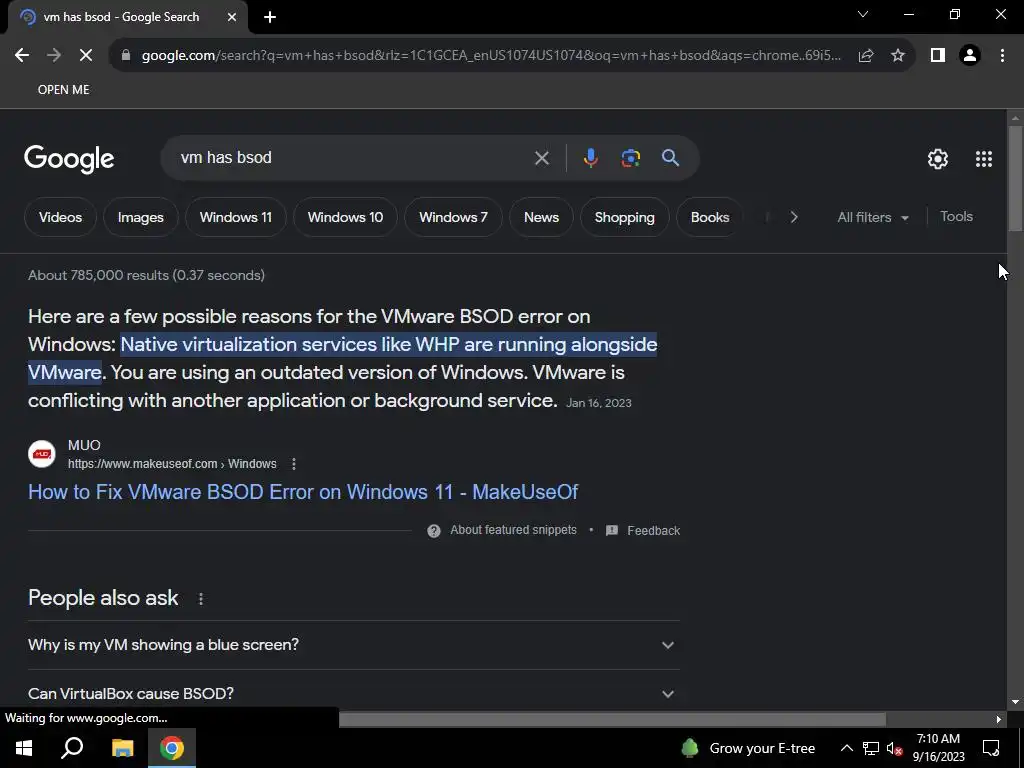Start voice search with the microphone icon
This screenshot has width=1024, height=768.
[x=590, y=158]
